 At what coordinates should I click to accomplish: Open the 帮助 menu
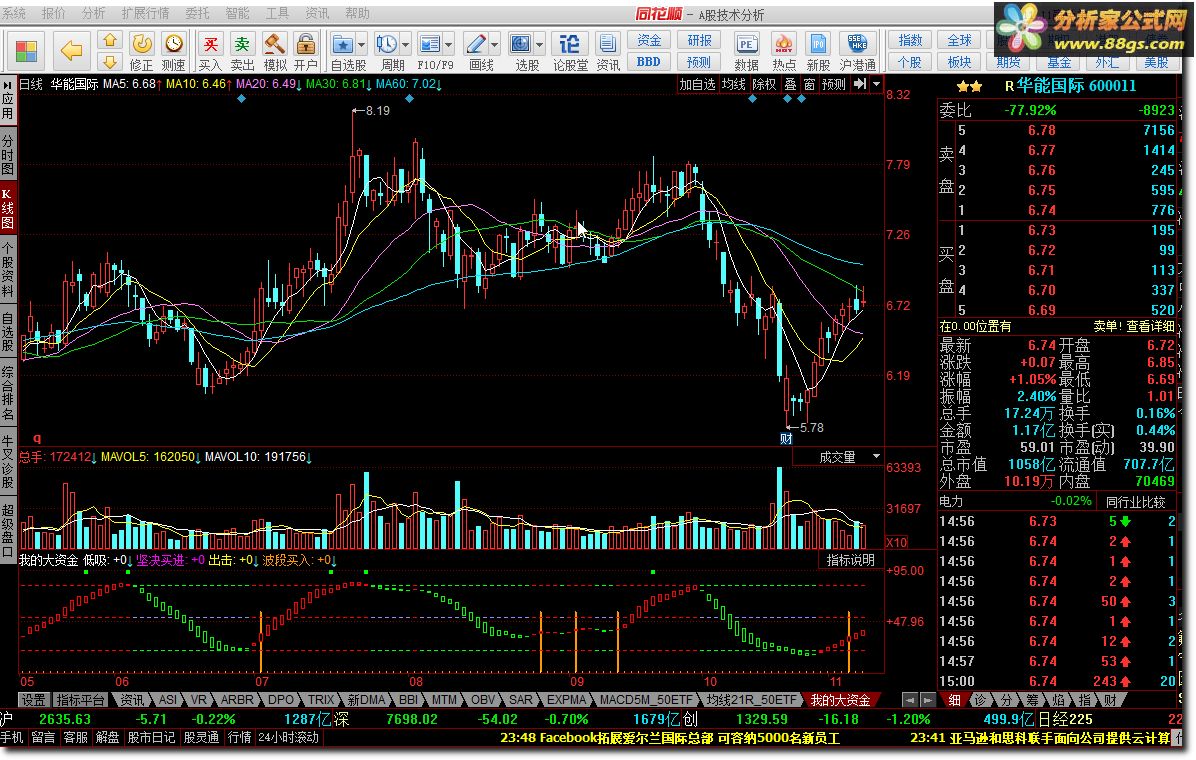358,13
